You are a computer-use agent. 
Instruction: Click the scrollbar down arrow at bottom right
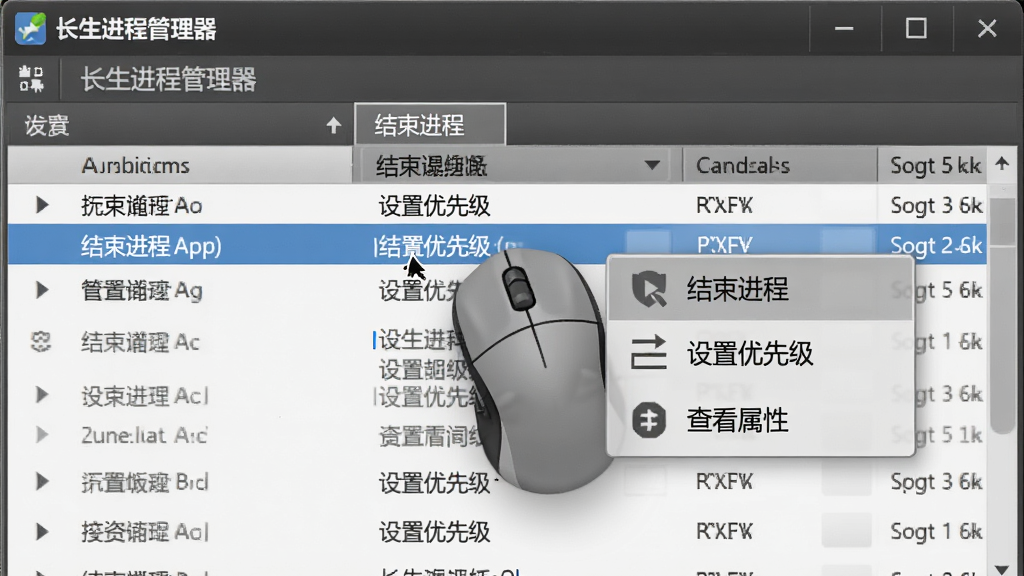[x=1002, y=569]
